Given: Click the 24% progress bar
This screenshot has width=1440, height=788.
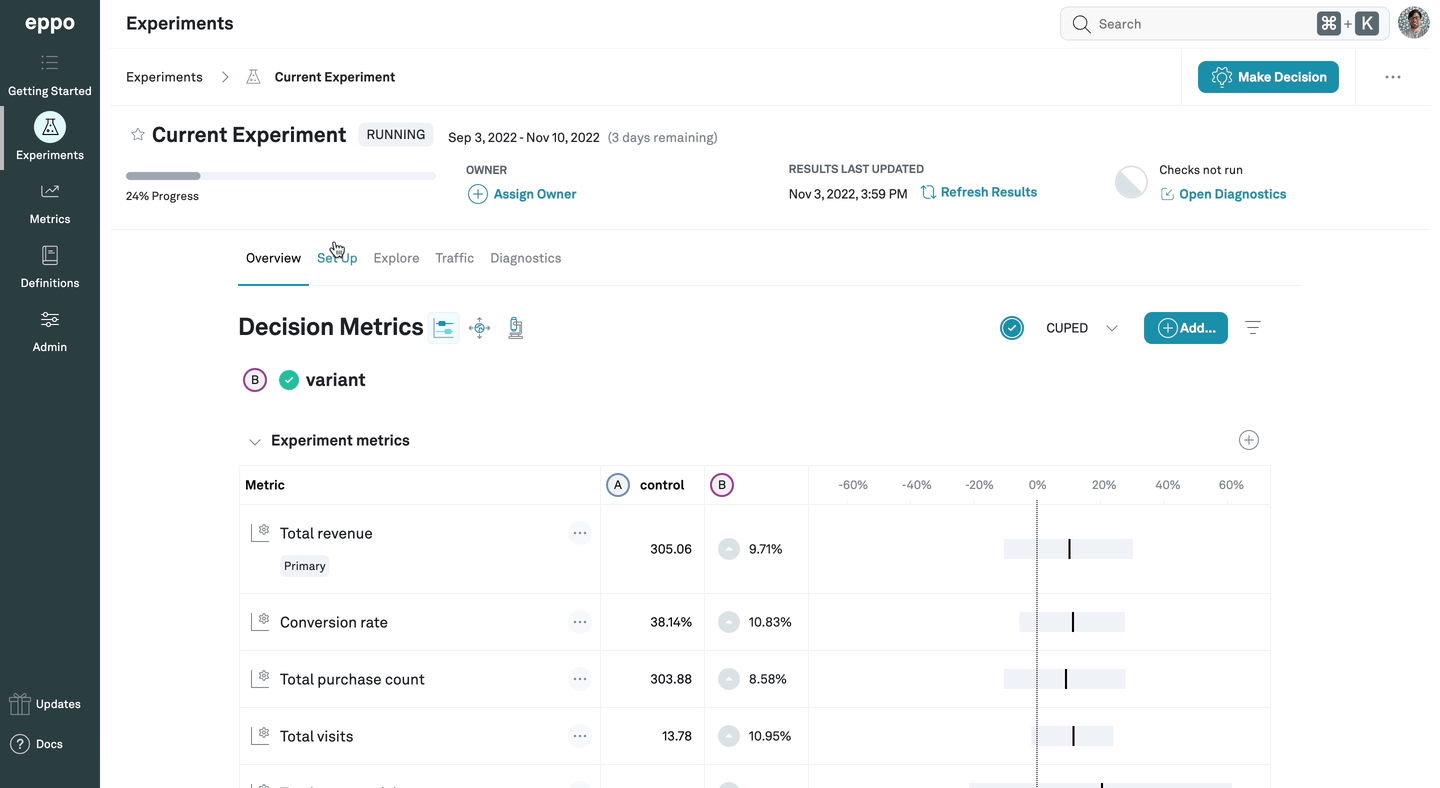Looking at the screenshot, I should tap(280, 175).
